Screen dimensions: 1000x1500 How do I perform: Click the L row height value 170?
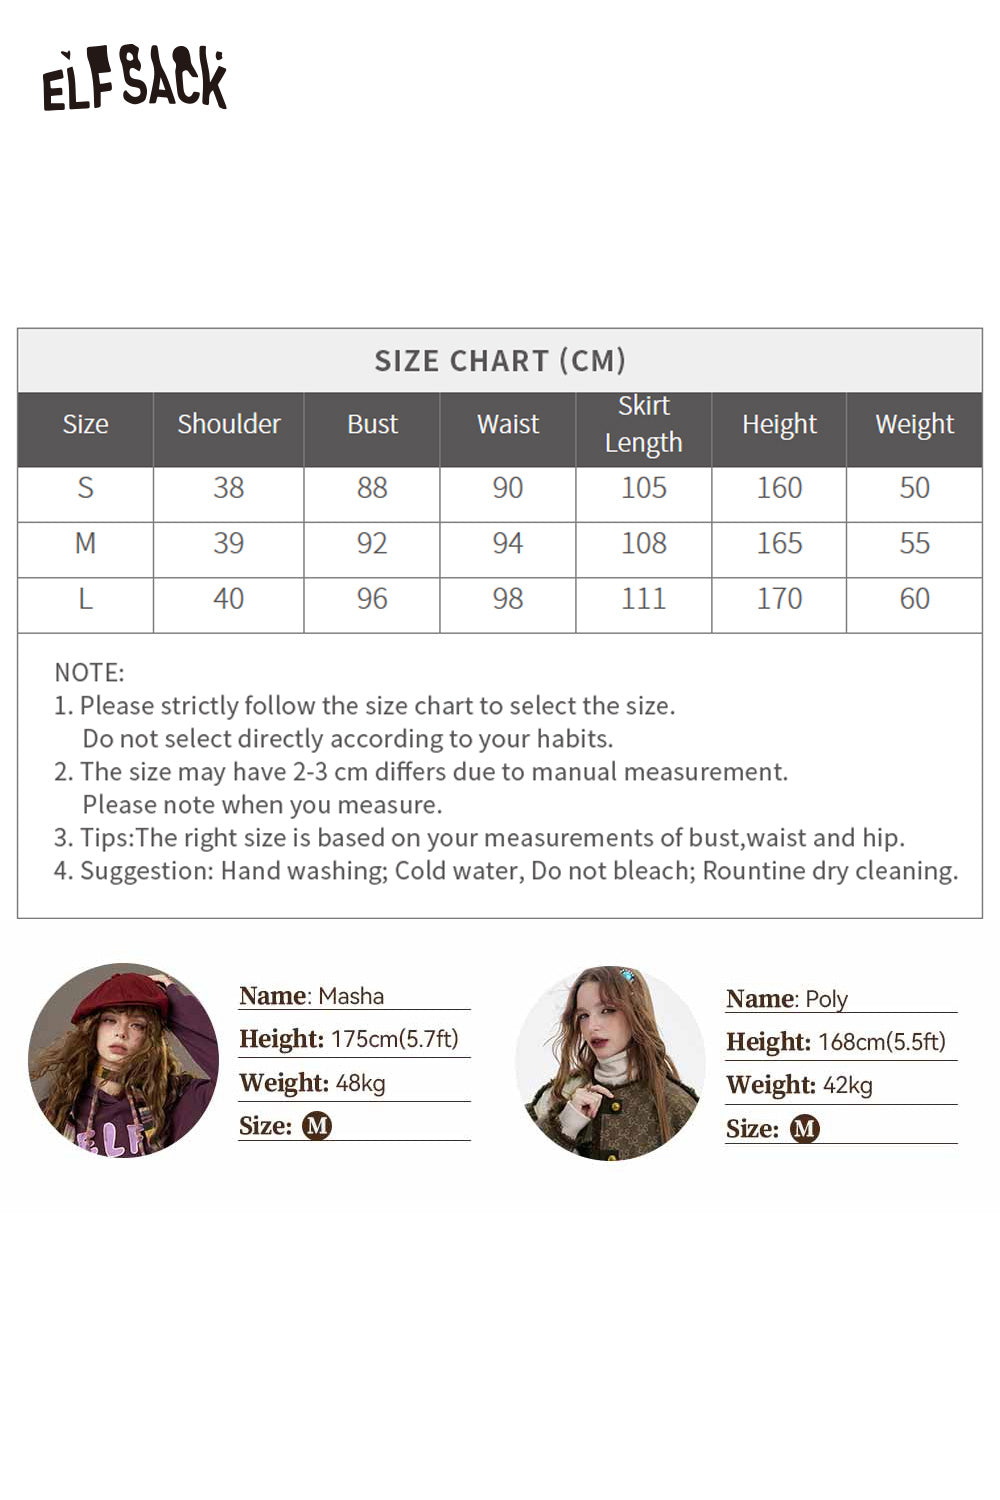[x=780, y=599]
